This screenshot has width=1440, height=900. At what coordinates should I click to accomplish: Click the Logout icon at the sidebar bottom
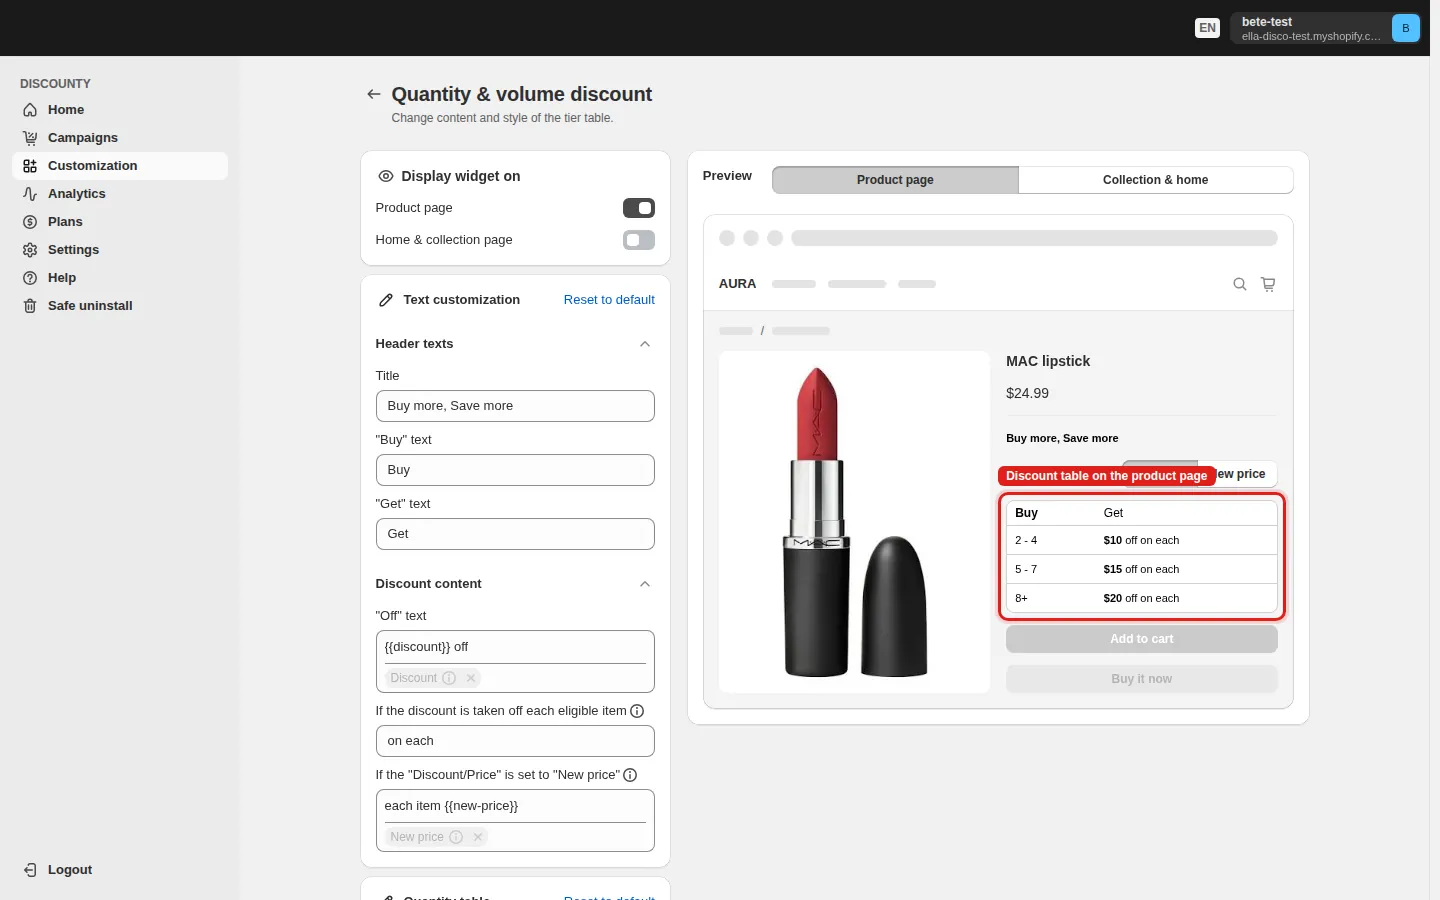pyautogui.click(x=30, y=870)
